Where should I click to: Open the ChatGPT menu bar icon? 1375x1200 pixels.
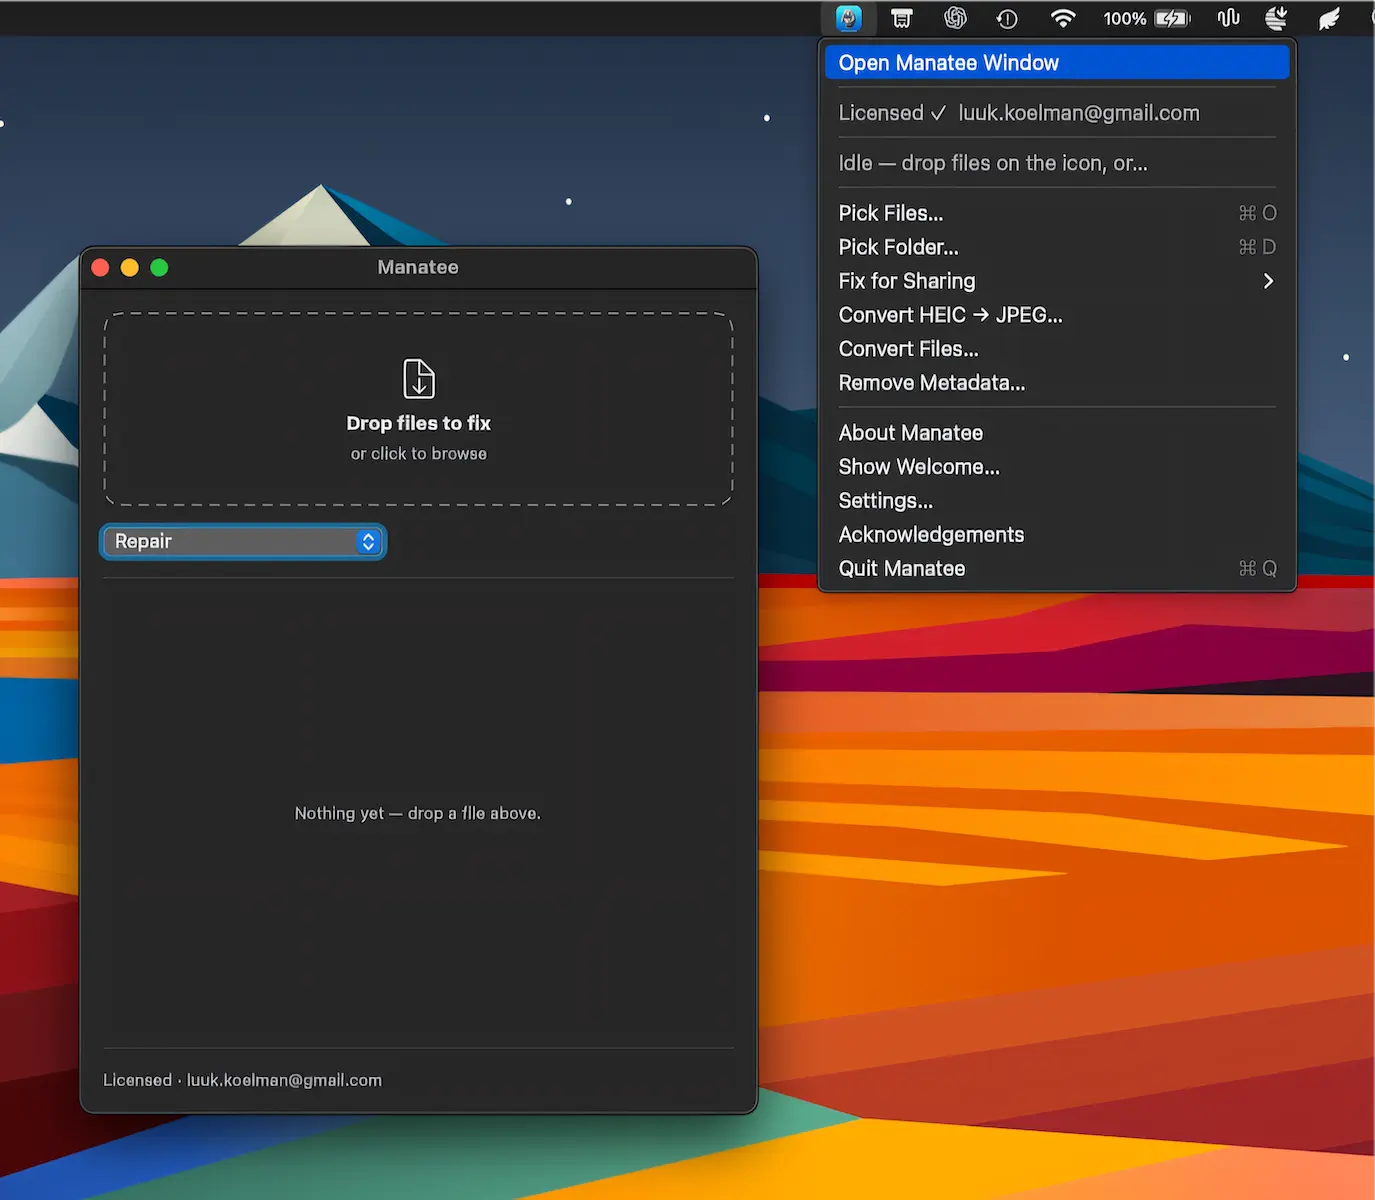(955, 18)
